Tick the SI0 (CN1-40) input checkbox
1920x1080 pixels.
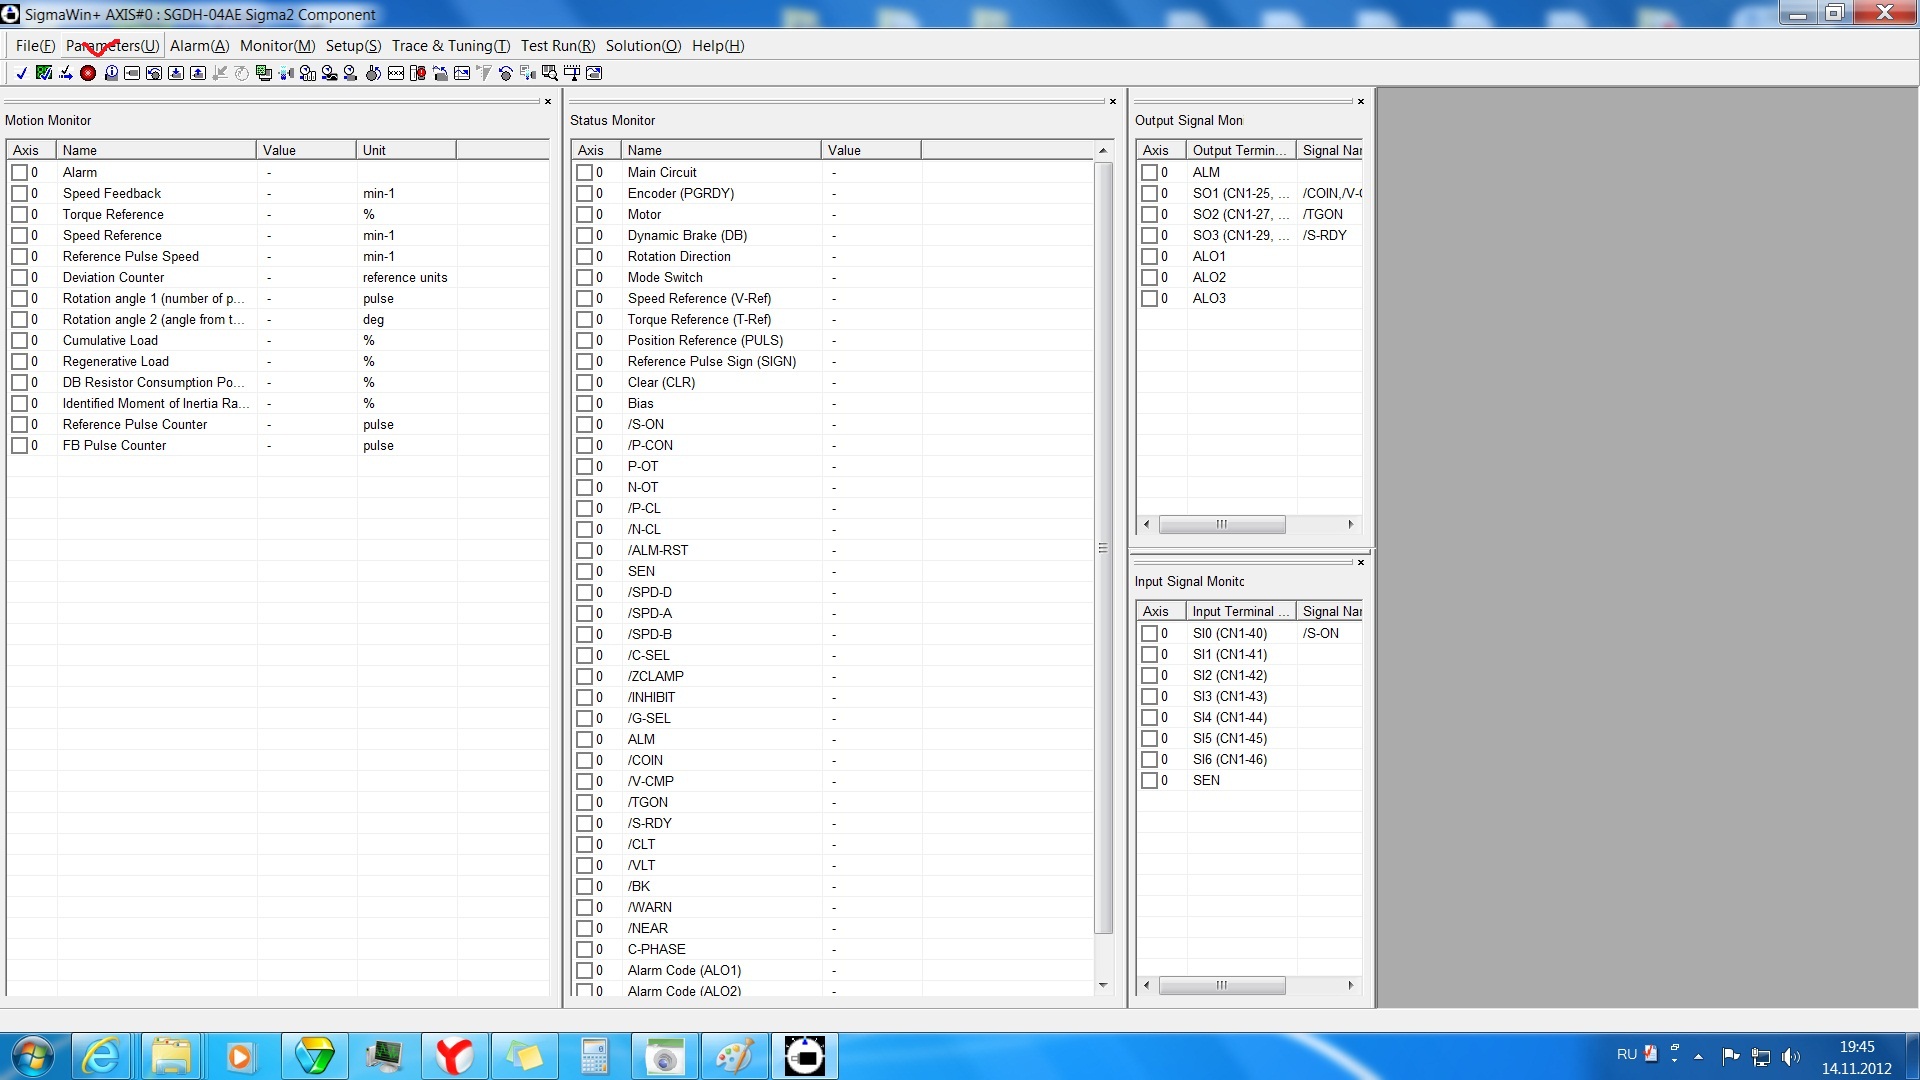point(1149,634)
